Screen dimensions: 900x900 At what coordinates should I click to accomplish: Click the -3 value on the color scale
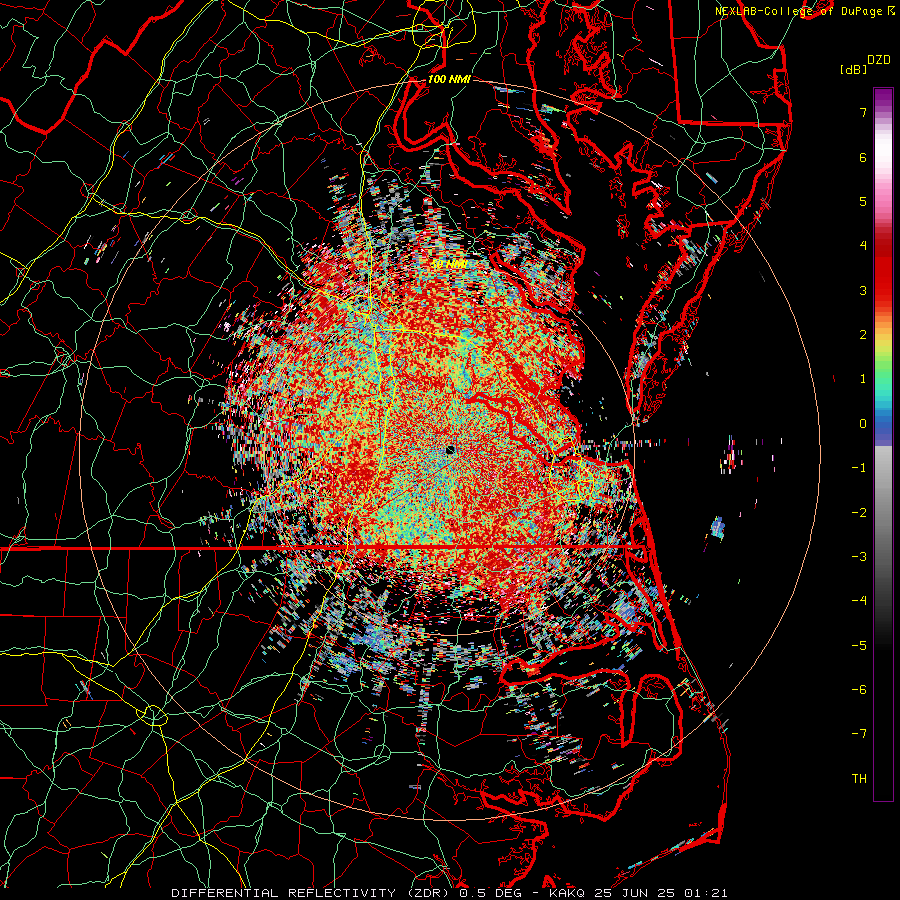click(859, 557)
